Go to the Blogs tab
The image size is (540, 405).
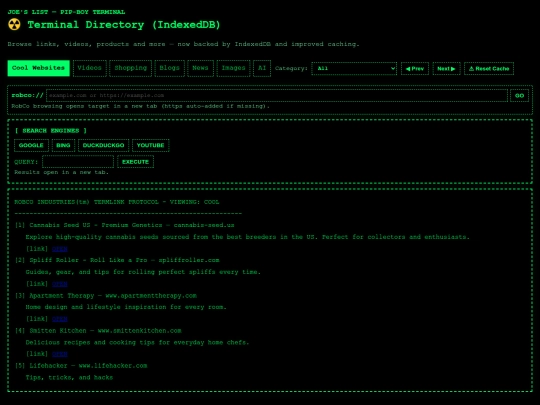click(x=169, y=68)
